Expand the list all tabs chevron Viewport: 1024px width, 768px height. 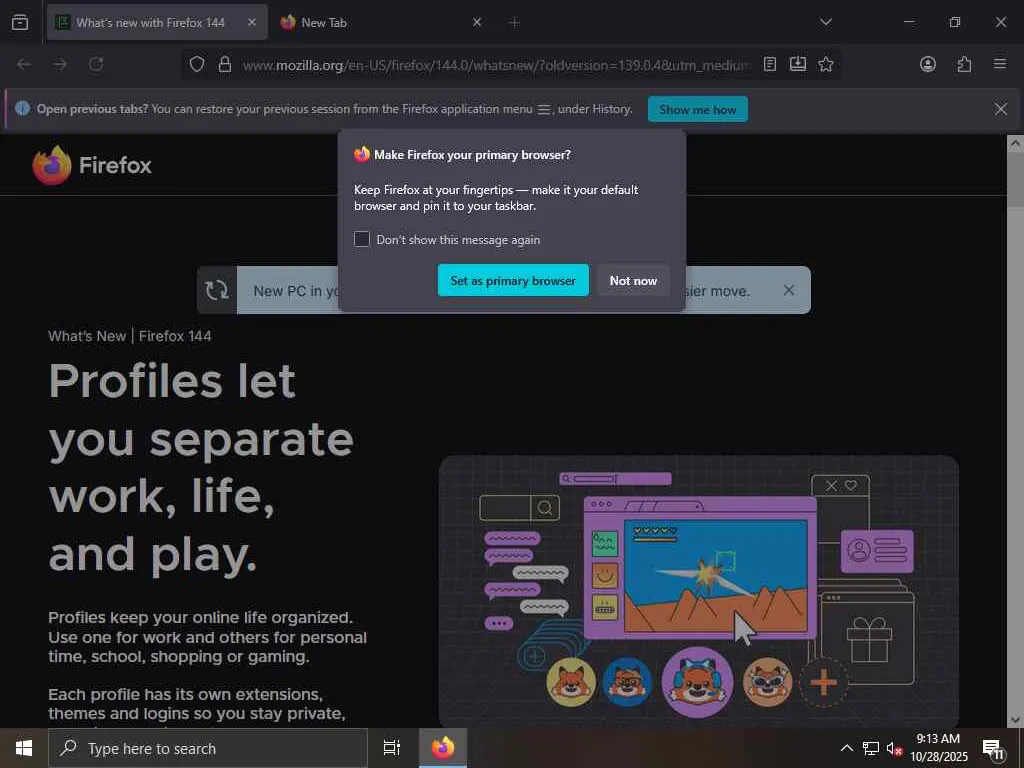(x=825, y=22)
